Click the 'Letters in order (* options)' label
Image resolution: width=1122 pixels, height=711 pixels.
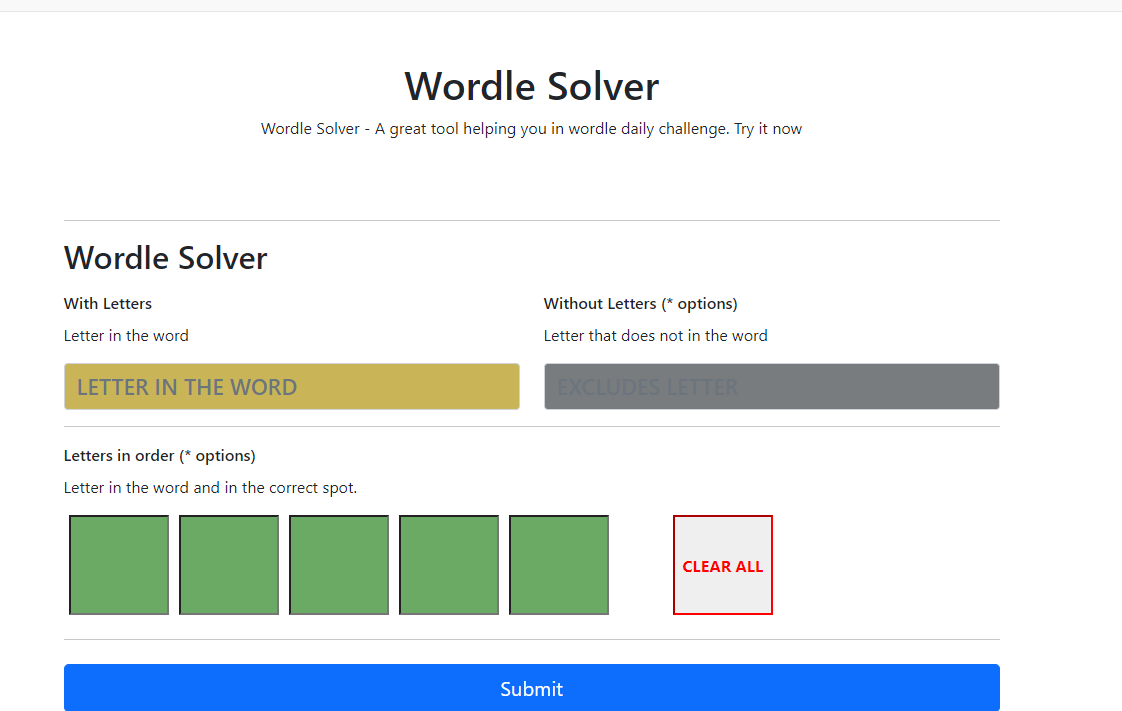[x=160, y=456]
